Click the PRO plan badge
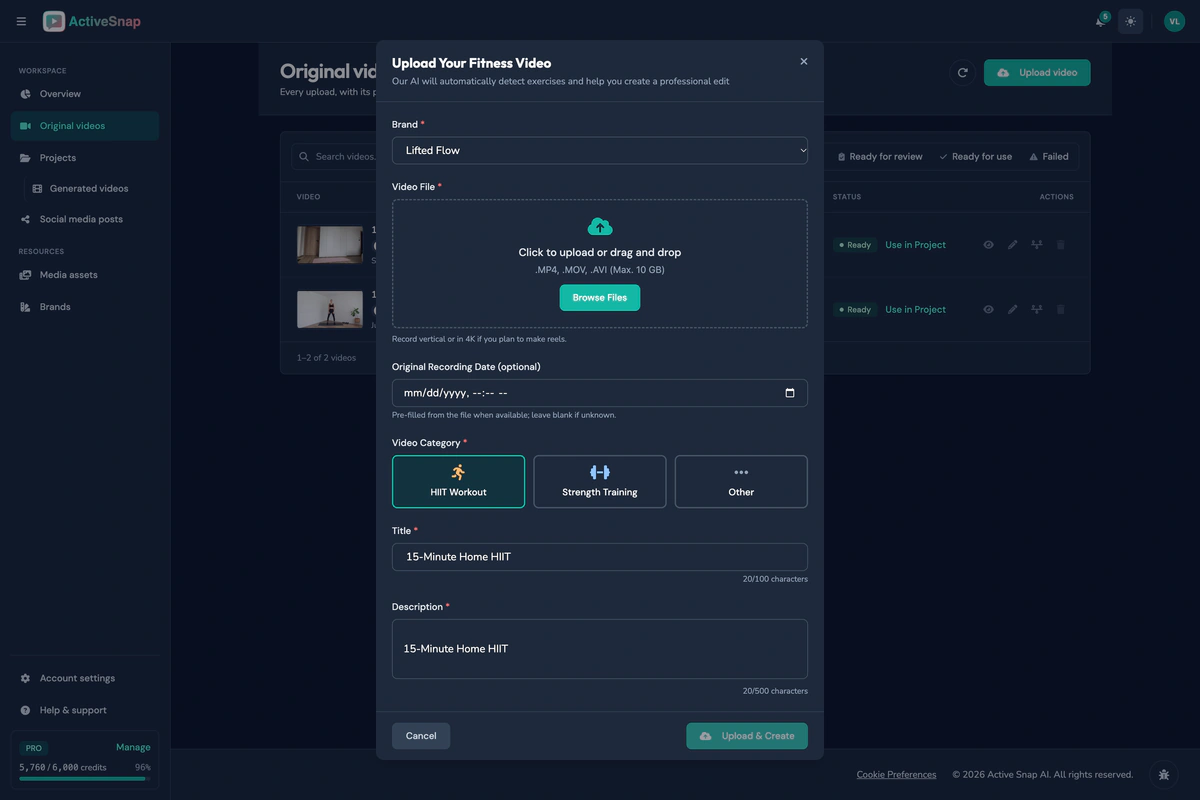Screen dimensions: 1200x800 pyautogui.click(x=34, y=748)
